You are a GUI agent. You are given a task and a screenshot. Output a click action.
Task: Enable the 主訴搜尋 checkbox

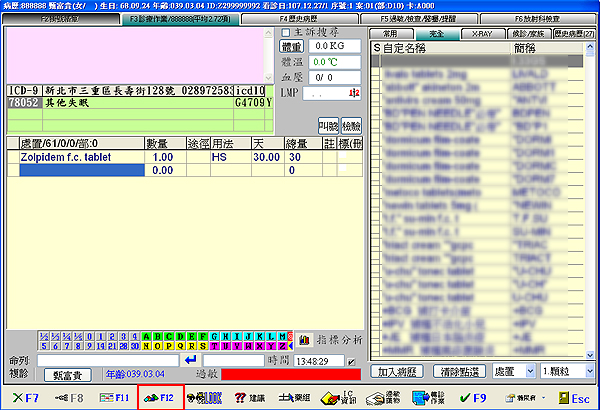click(285, 32)
